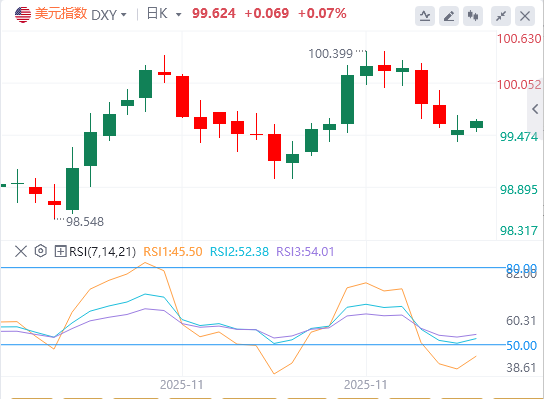Click the RSI3 purple value label
544x399 pixels.
(x=305, y=252)
